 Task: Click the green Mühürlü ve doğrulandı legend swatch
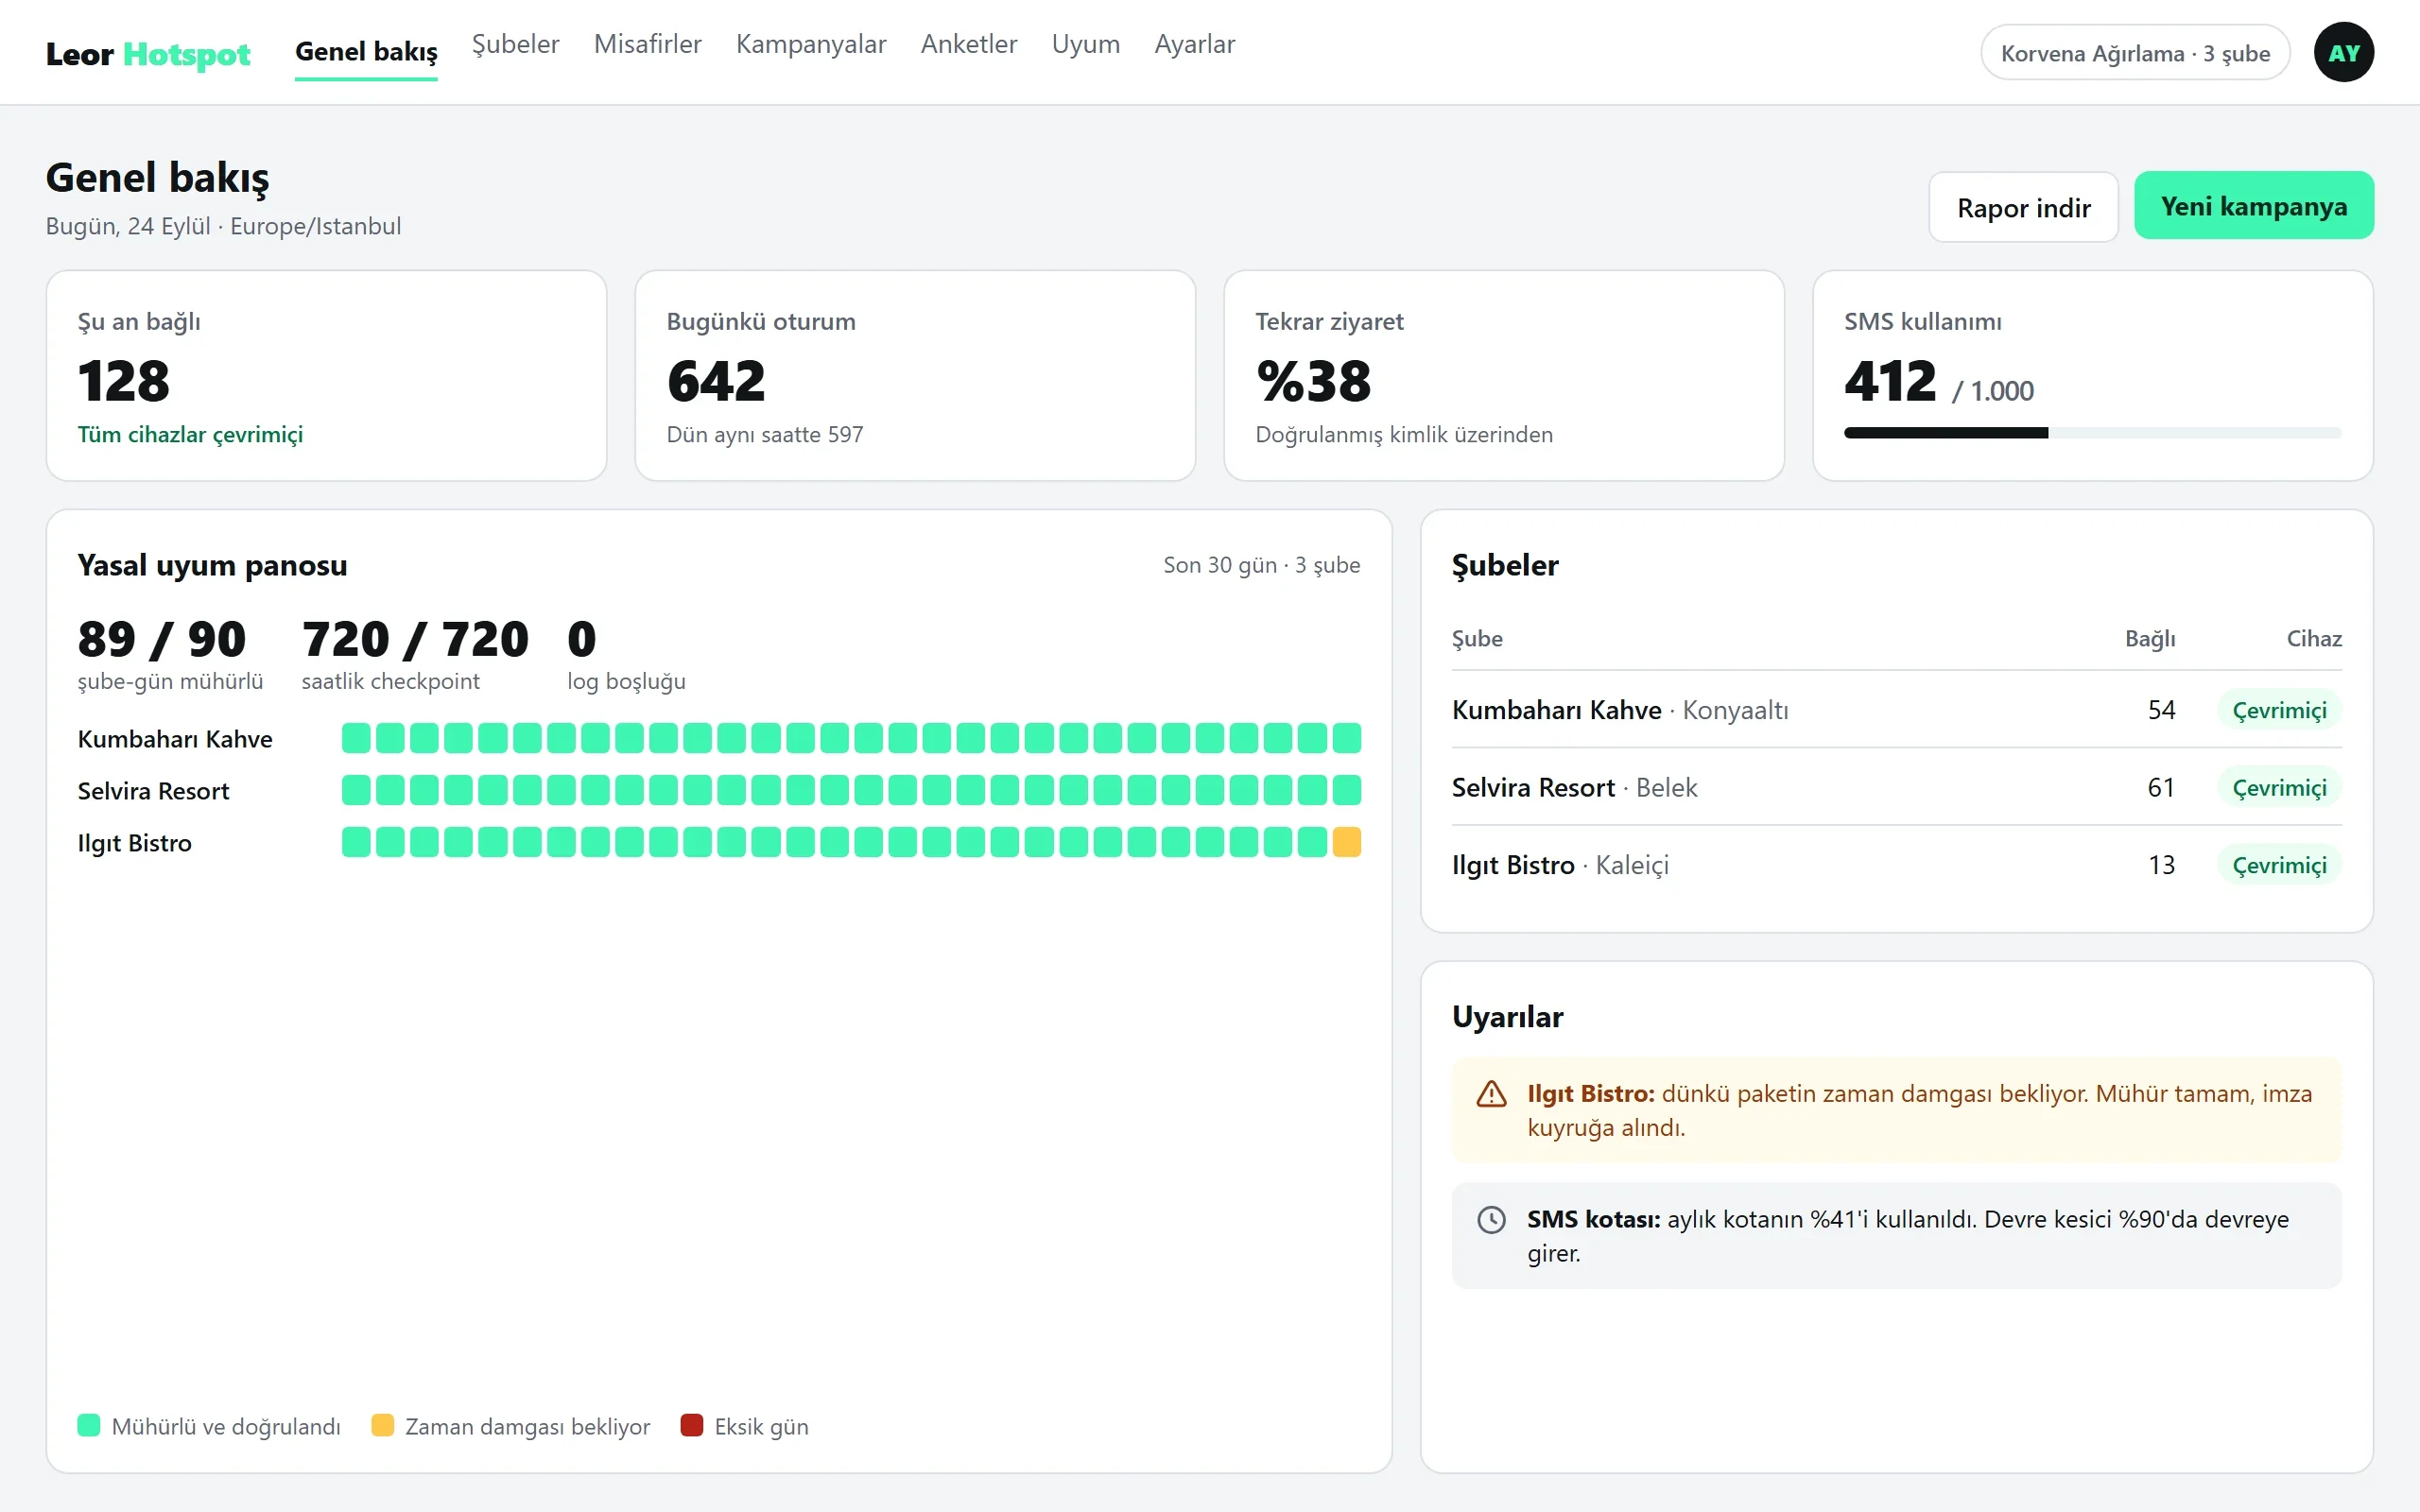coord(89,1425)
